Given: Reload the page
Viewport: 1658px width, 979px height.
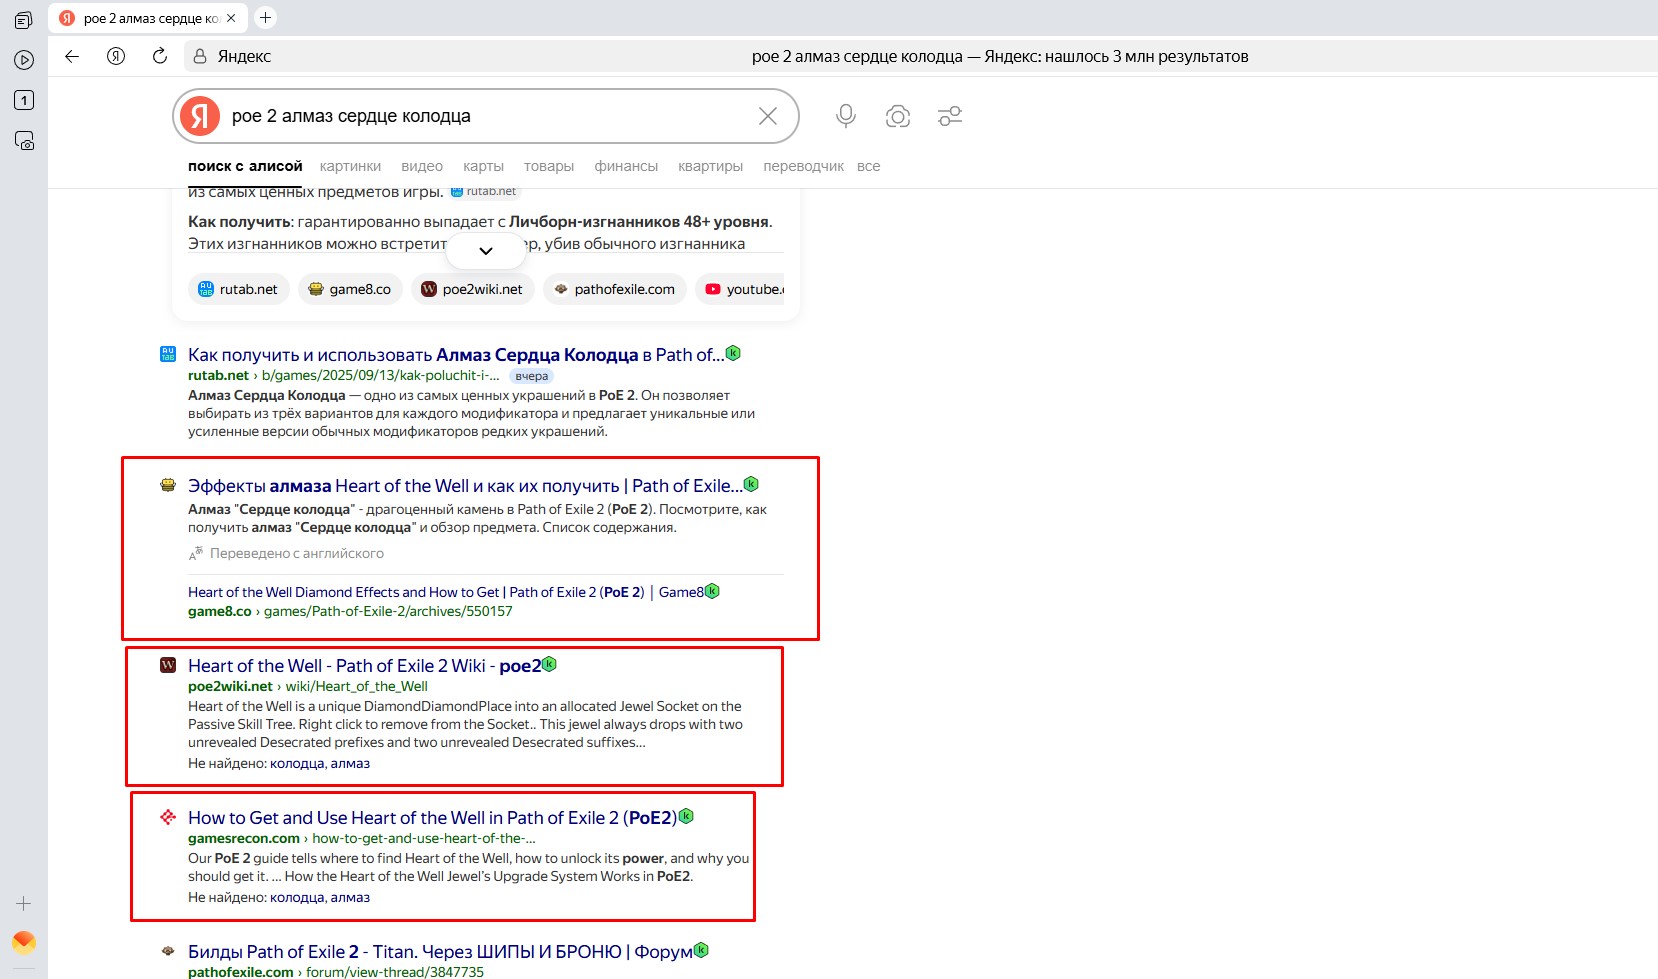Looking at the screenshot, I should pyautogui.click(x=160, y=56).
